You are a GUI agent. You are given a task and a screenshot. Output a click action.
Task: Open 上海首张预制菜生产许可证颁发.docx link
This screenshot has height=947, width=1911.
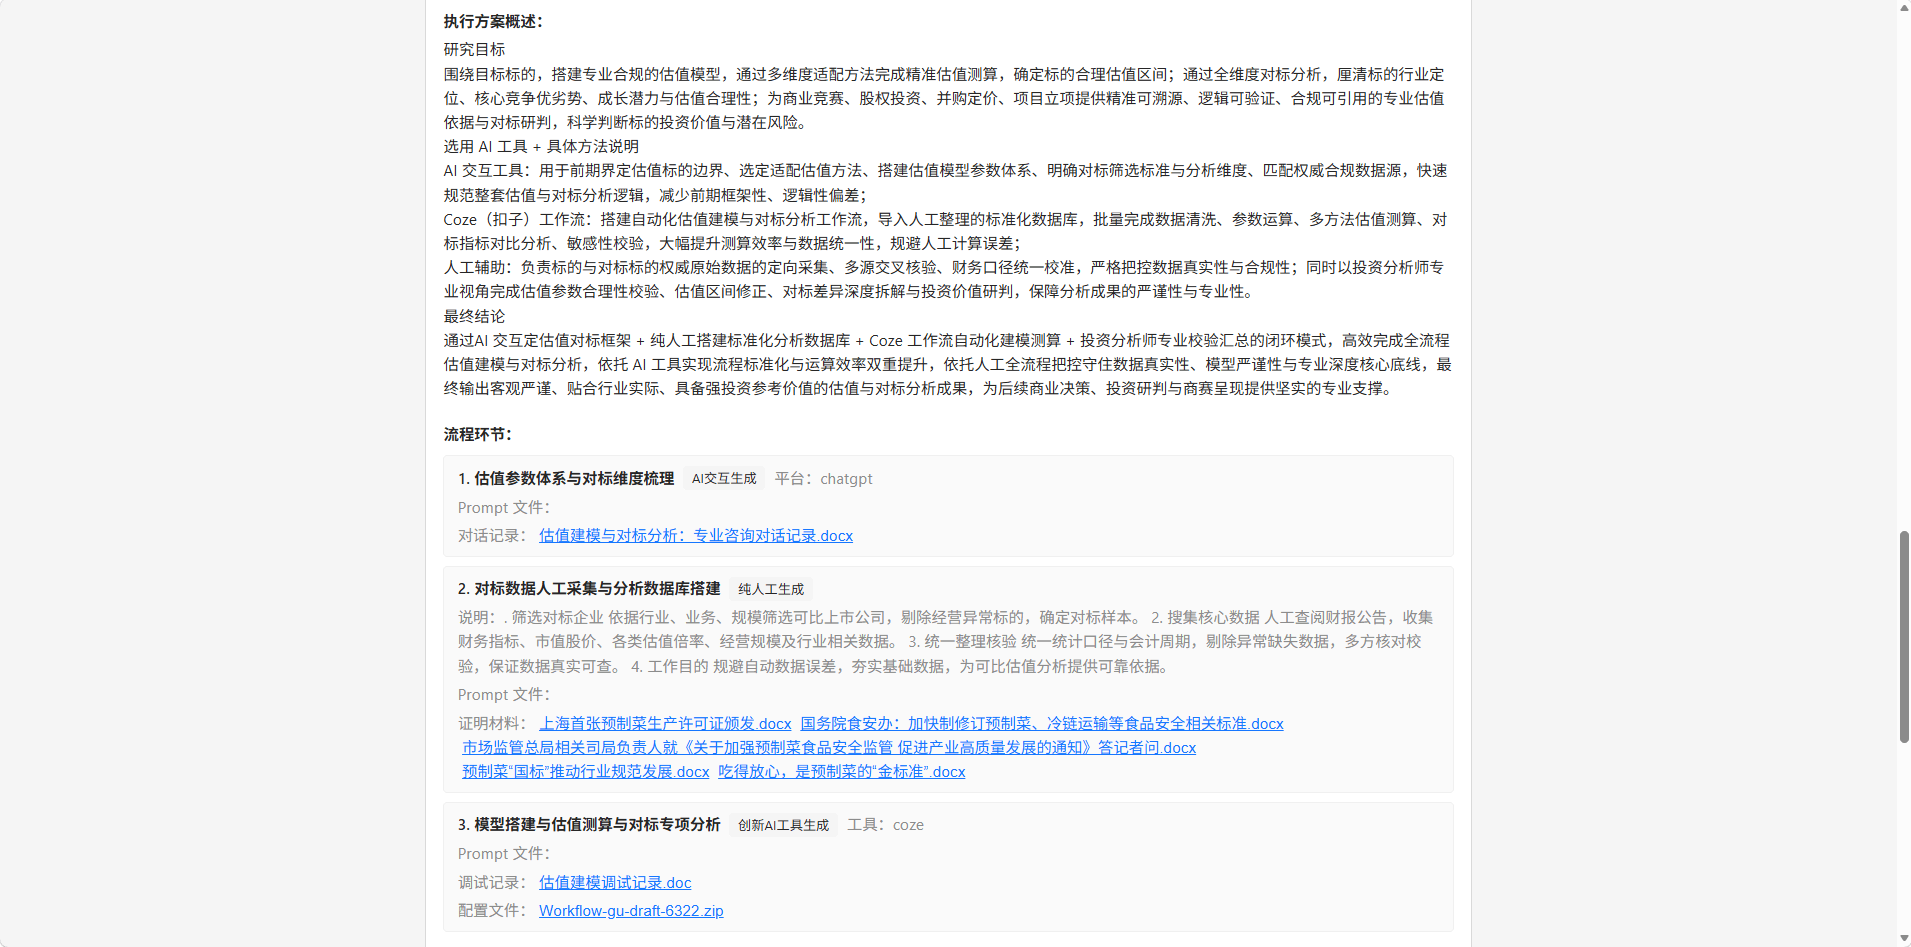665,724
